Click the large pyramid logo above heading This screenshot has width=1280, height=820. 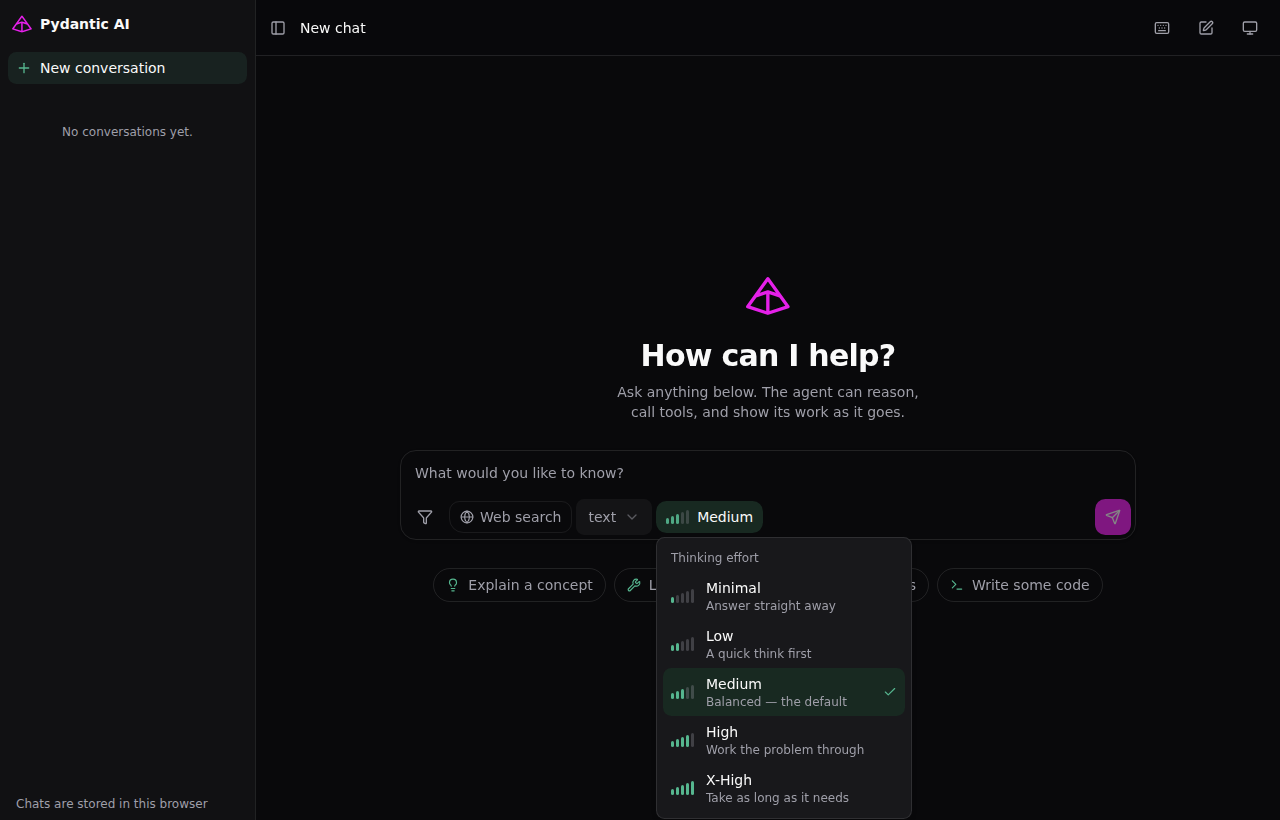768,296
